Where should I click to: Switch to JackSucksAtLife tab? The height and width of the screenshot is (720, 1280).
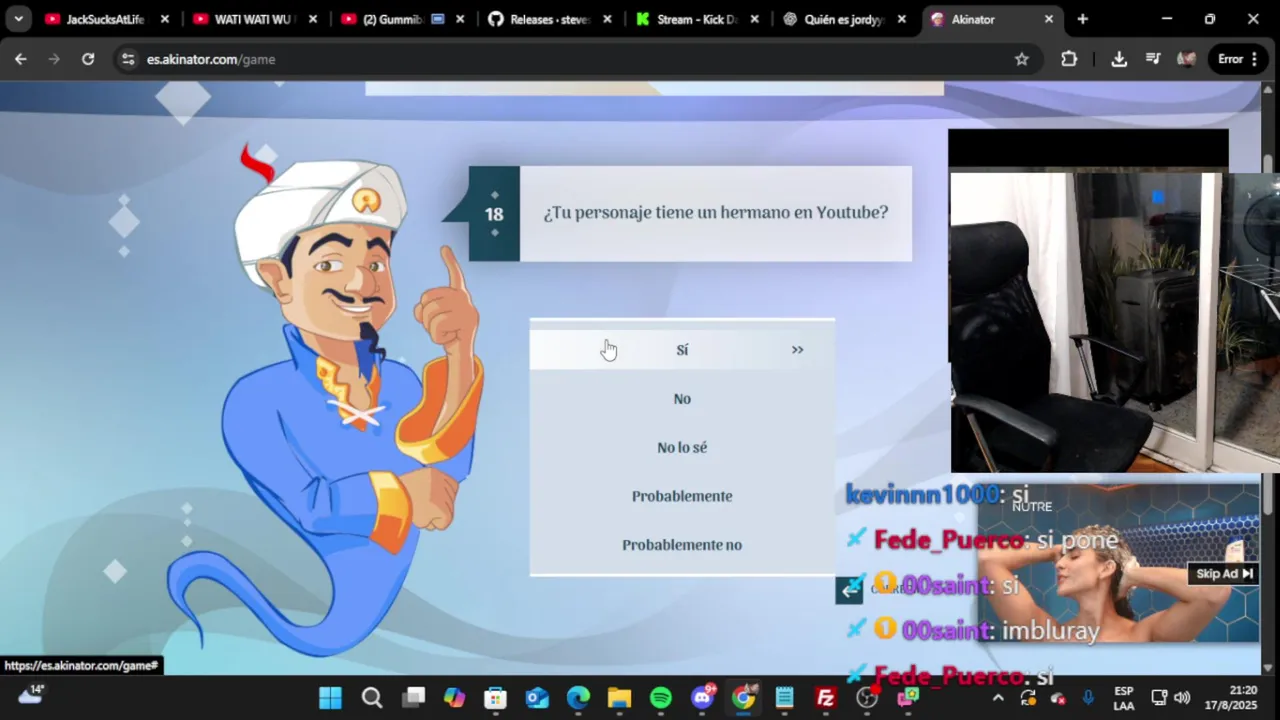tap(95, 19)
